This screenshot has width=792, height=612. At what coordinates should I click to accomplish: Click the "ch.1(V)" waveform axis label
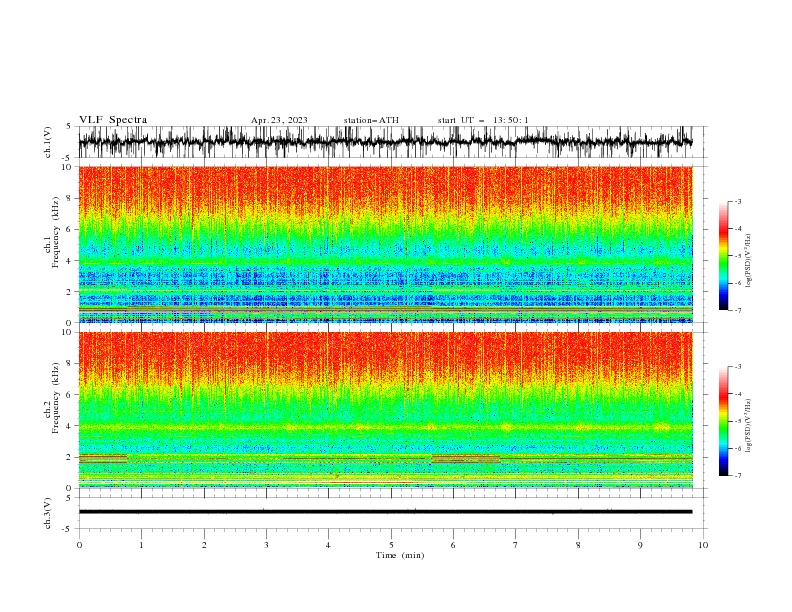click(48, 142)
